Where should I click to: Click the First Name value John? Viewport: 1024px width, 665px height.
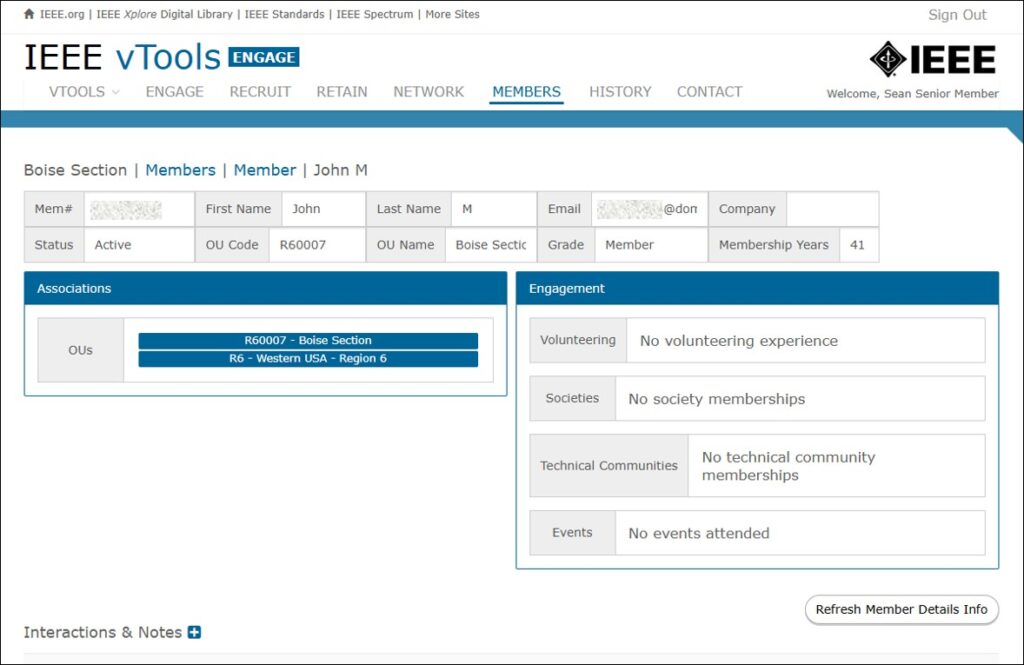click(306, 209)
